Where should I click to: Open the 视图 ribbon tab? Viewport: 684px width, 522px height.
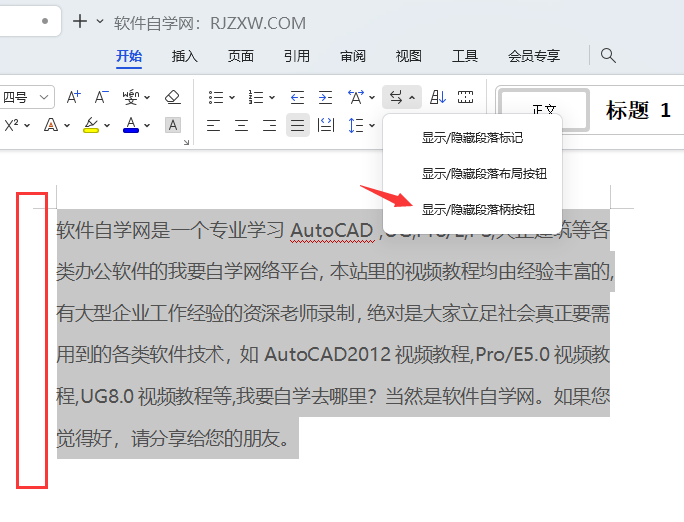click(x=409, y=56)
